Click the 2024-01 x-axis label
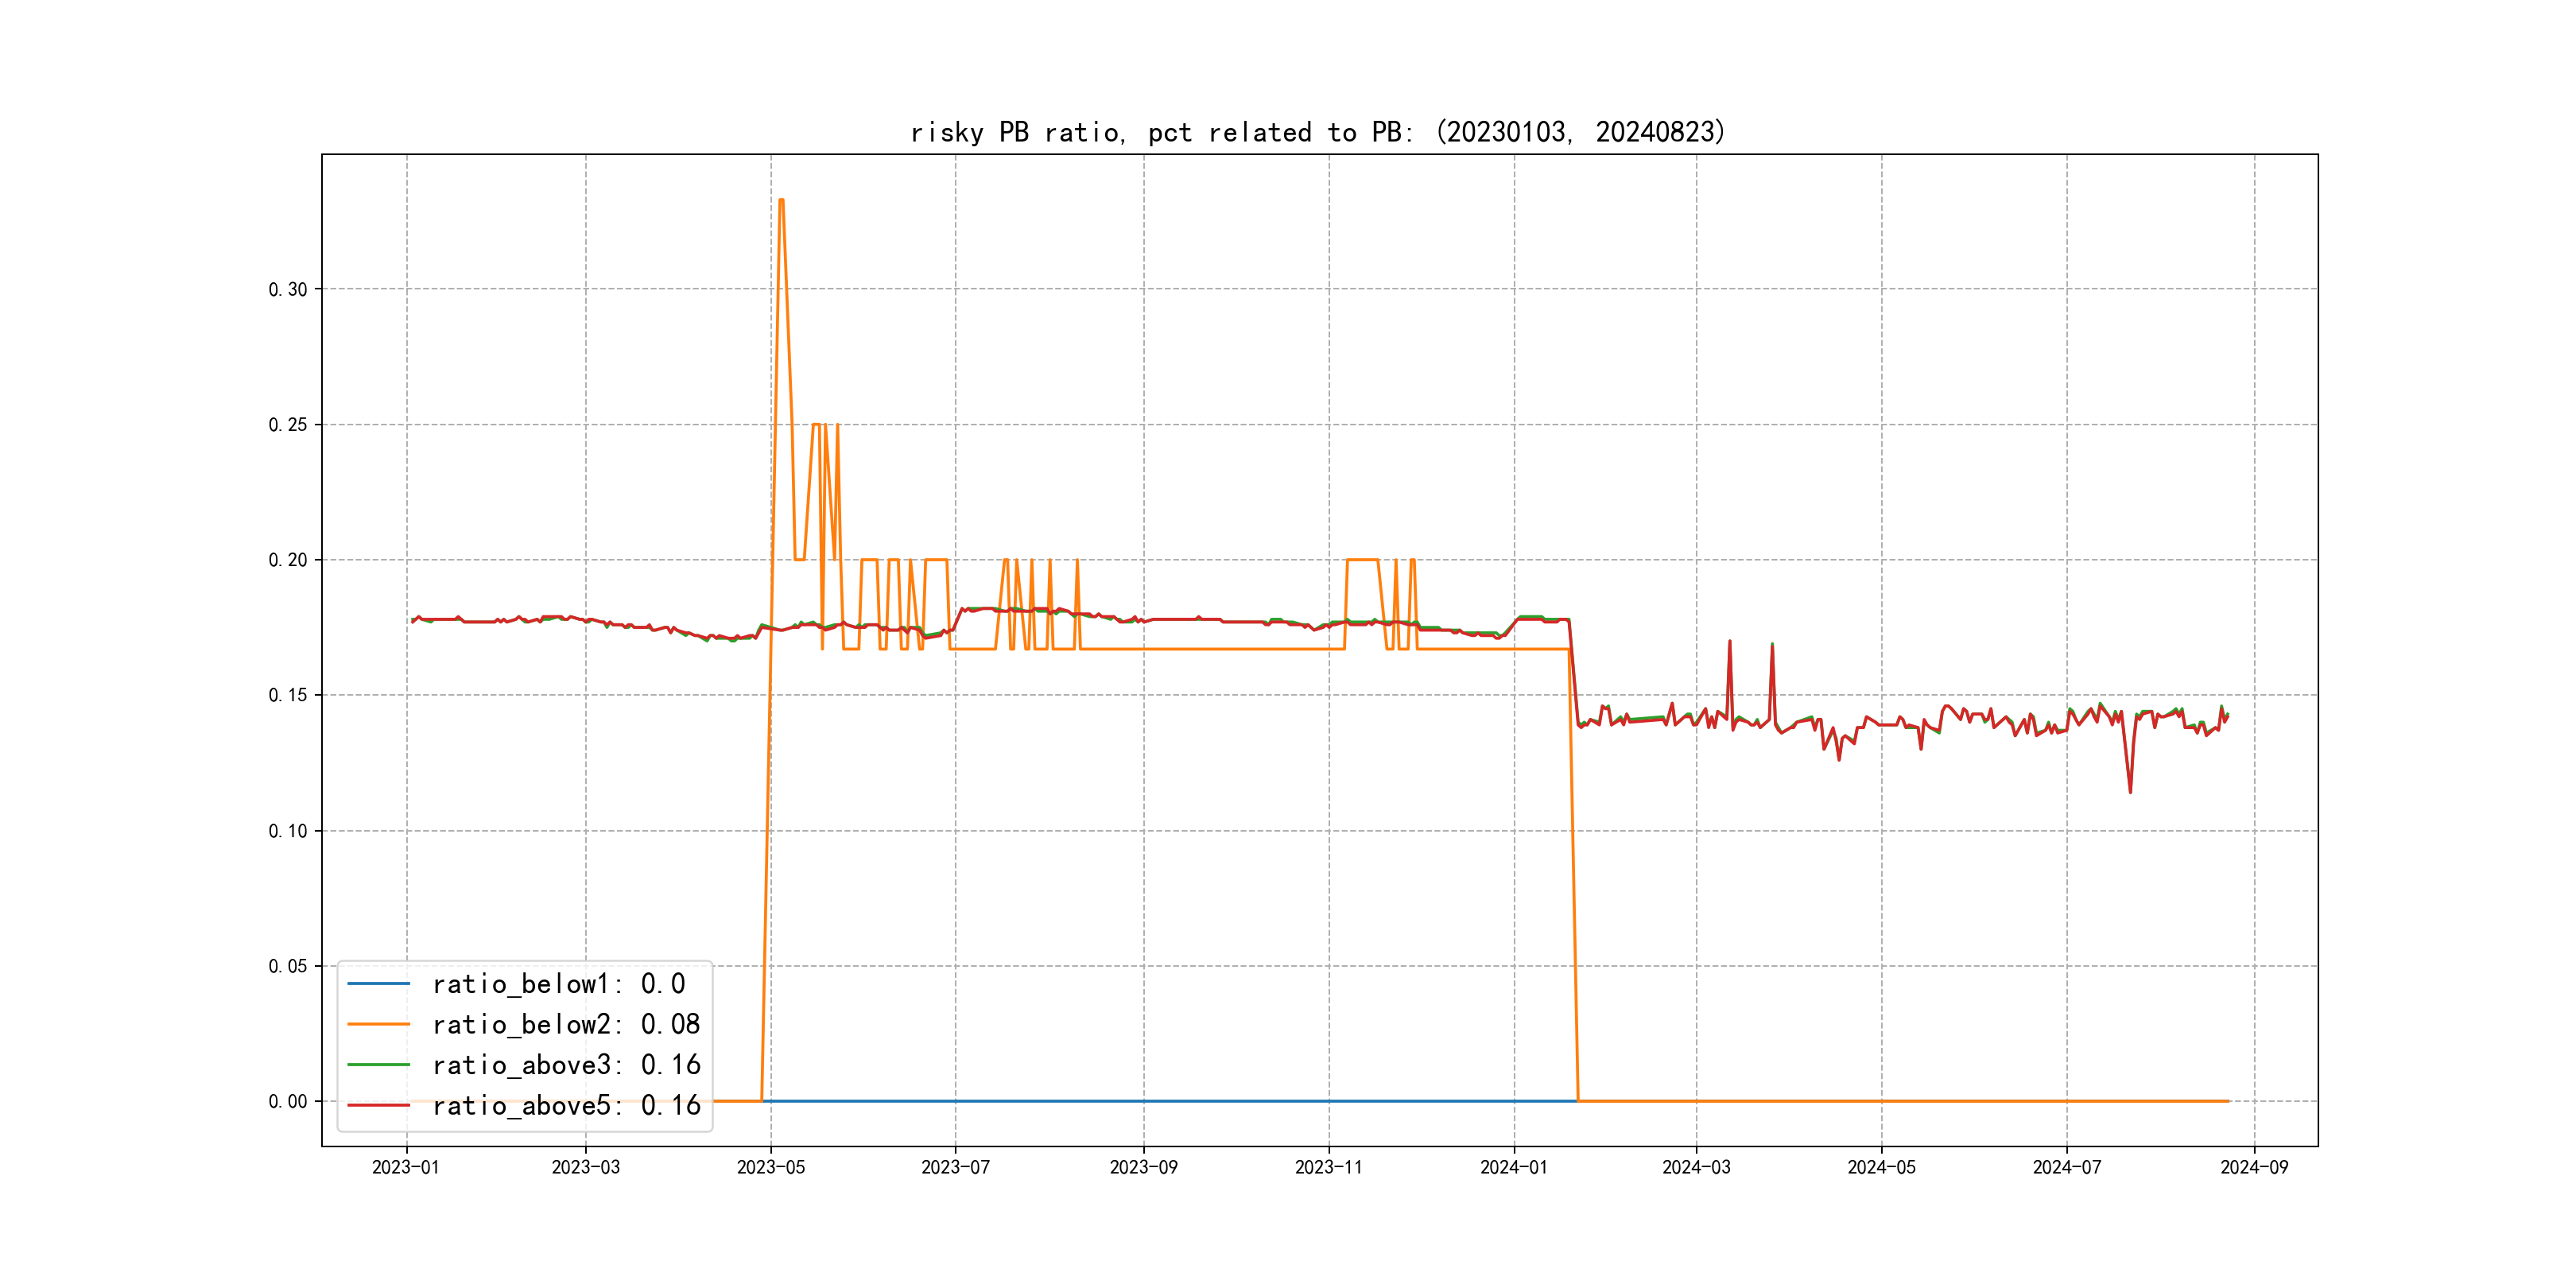The image size is (2576, 1288). point(1513,1167)
